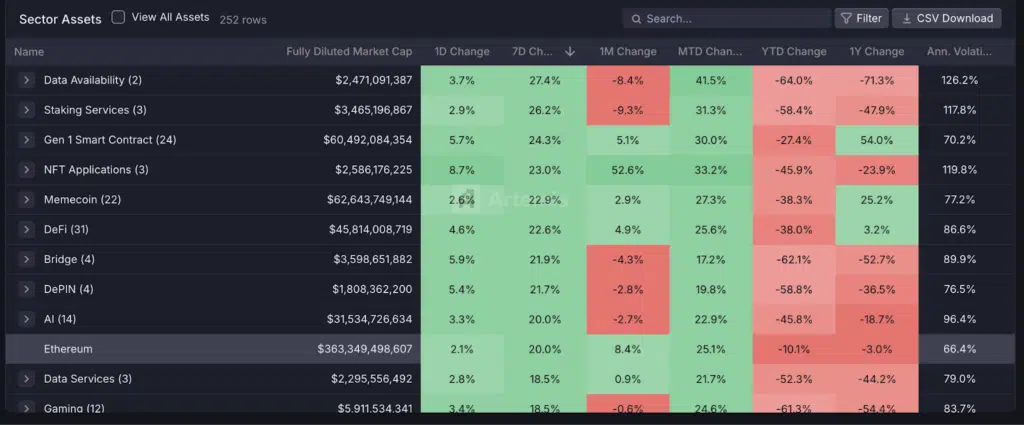Select the Ethereum row
Screen dimensions: 1024x425
pos(200,349)
